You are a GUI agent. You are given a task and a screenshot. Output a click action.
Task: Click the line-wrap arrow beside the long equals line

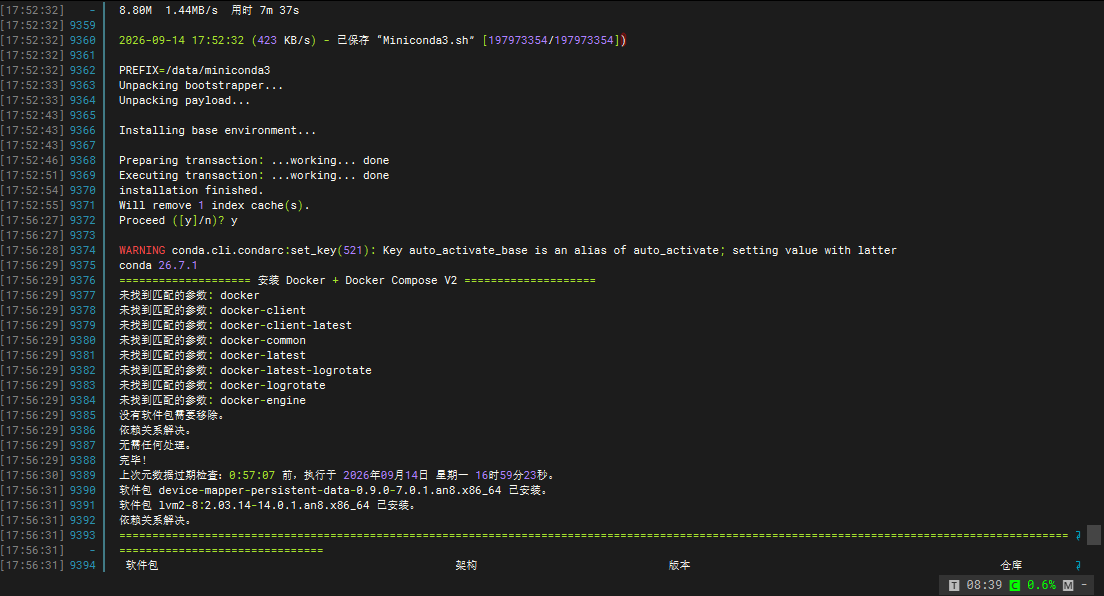(1078, 535)
